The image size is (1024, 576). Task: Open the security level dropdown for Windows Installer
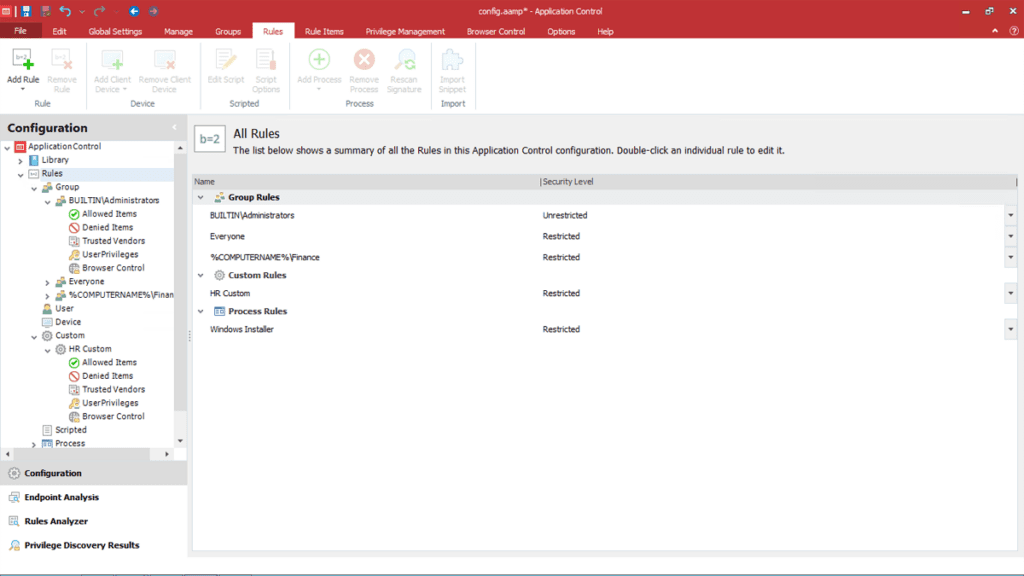1010,329
